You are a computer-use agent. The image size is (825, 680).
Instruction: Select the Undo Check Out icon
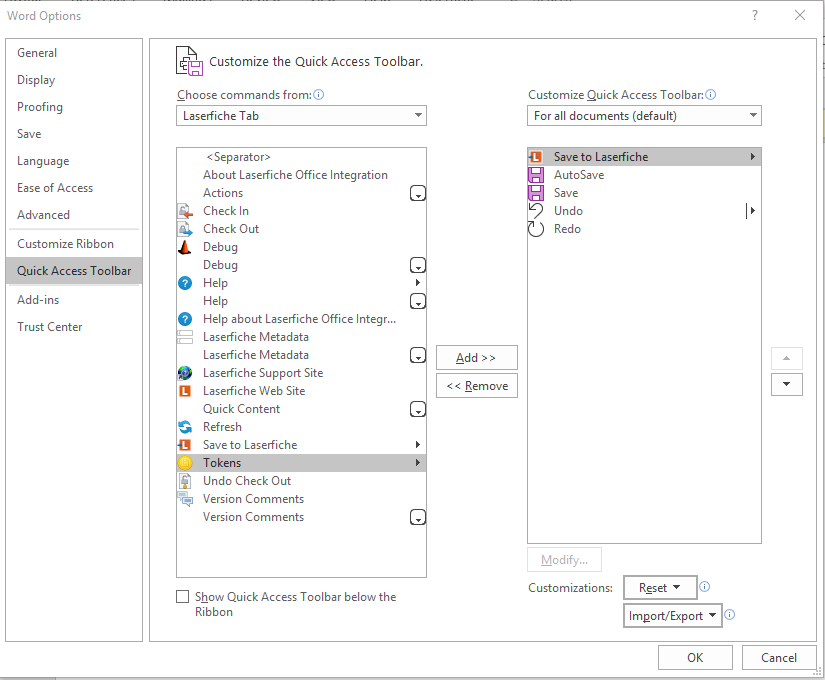(185, 481)
